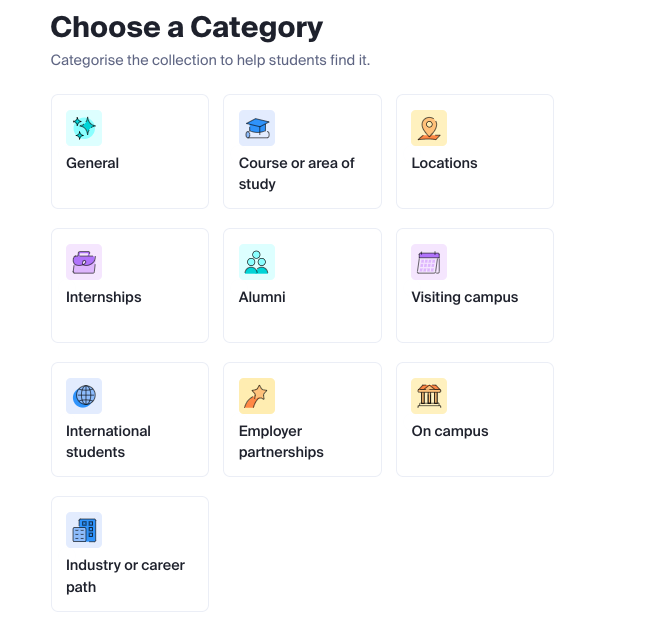Select the General category label
This screenshot has width=655, height=632.
[x=93, y=163]
